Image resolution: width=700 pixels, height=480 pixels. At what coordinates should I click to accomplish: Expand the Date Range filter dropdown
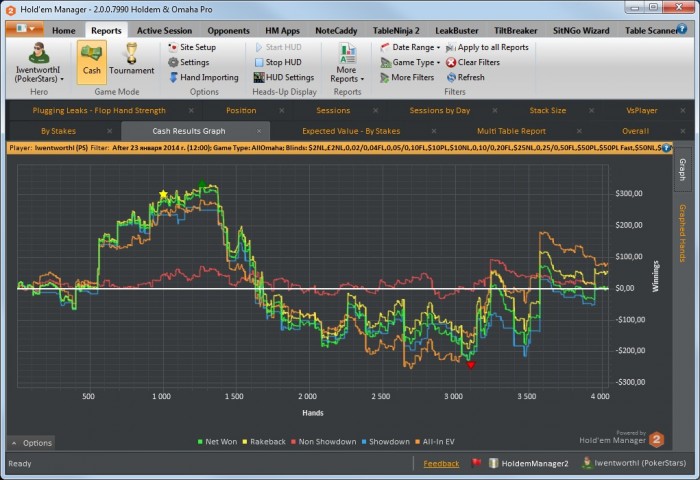pos(410,47)
